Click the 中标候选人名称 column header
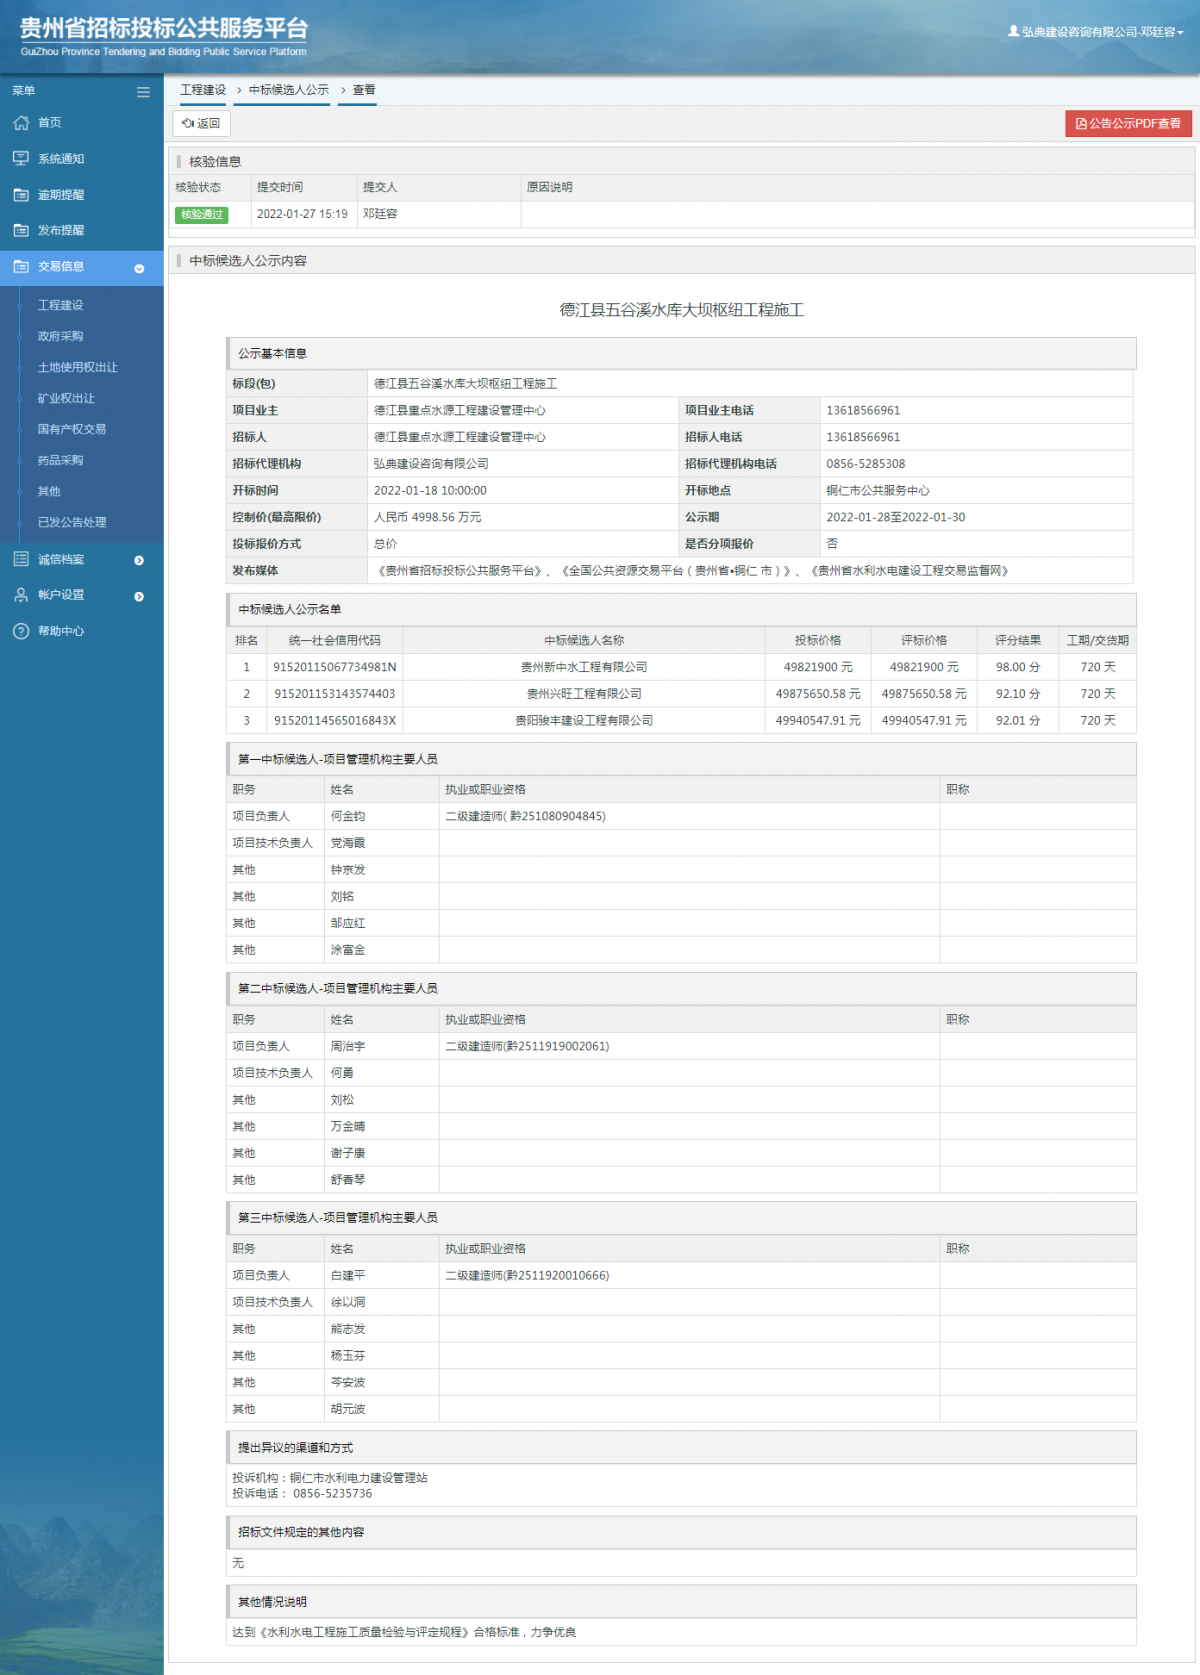 tap(584, 640)
